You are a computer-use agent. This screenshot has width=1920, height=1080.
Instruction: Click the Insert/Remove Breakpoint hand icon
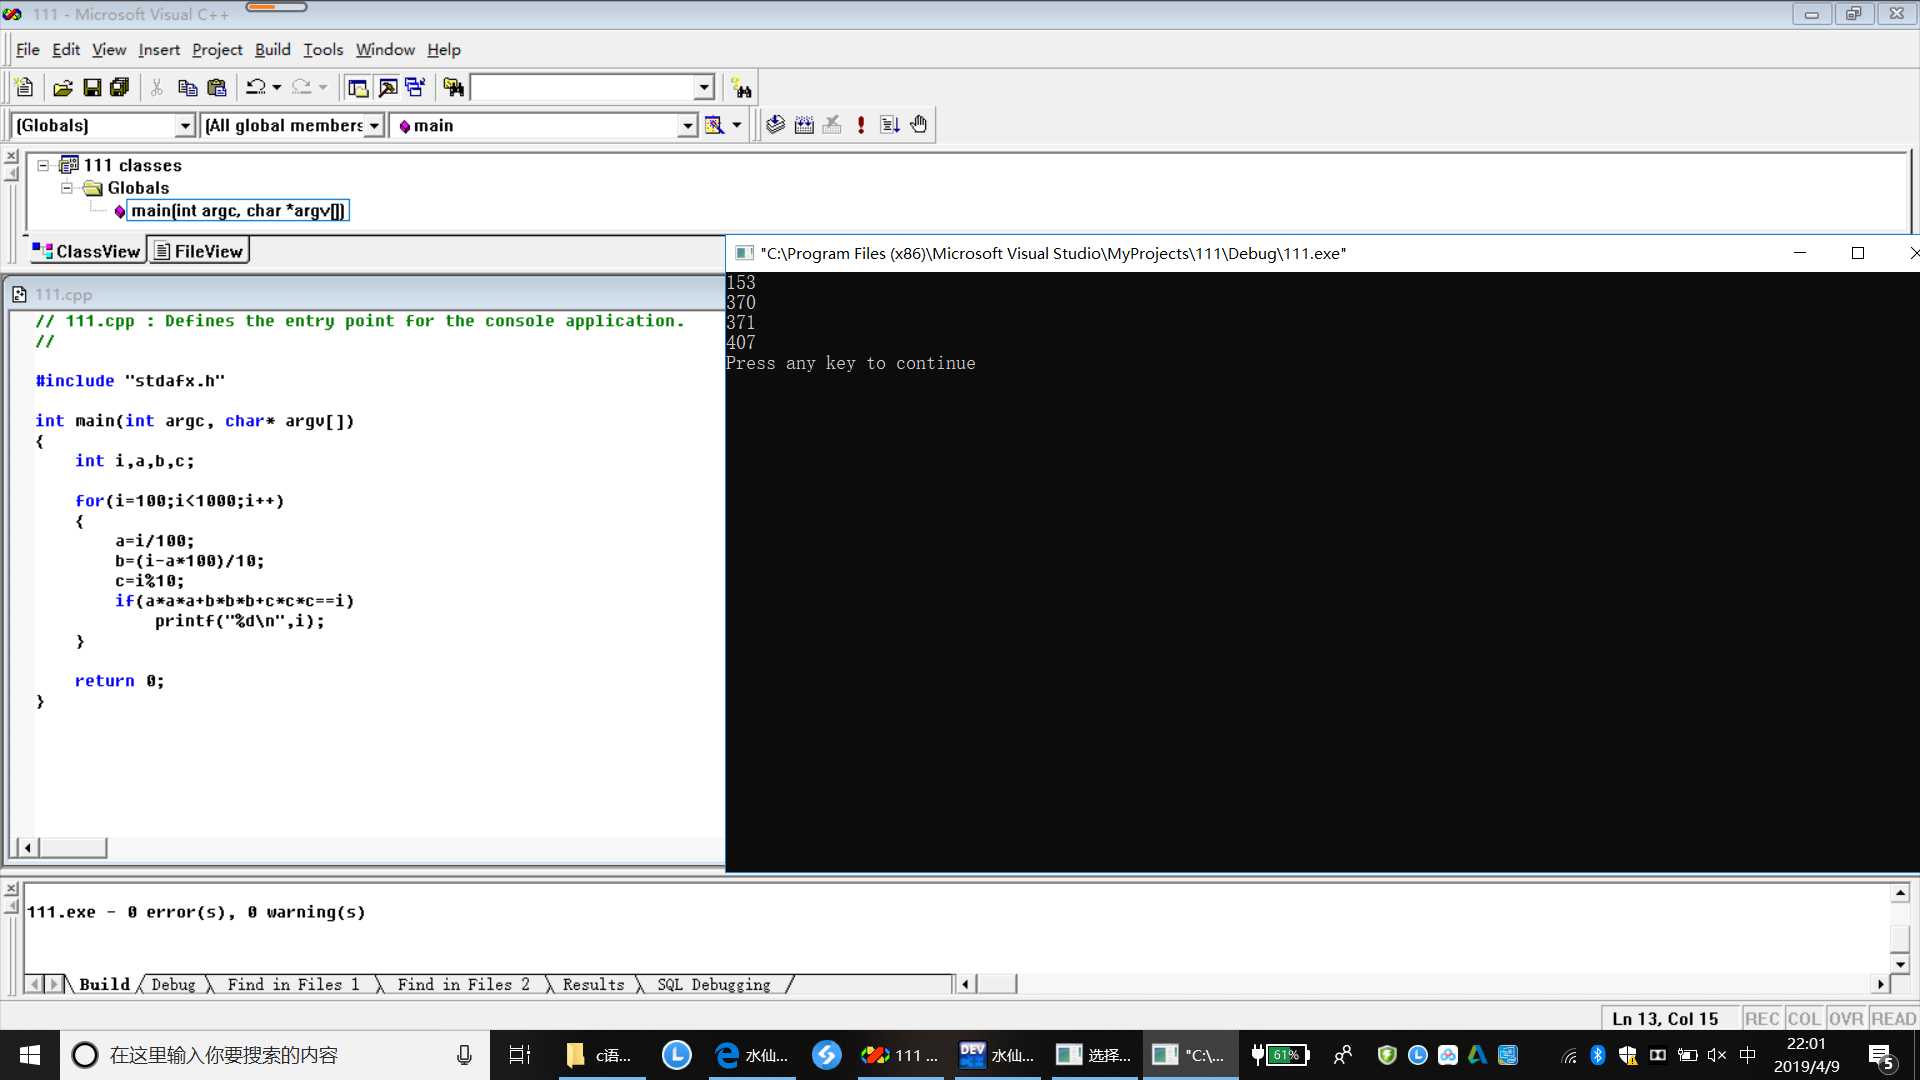pos(919,125)
